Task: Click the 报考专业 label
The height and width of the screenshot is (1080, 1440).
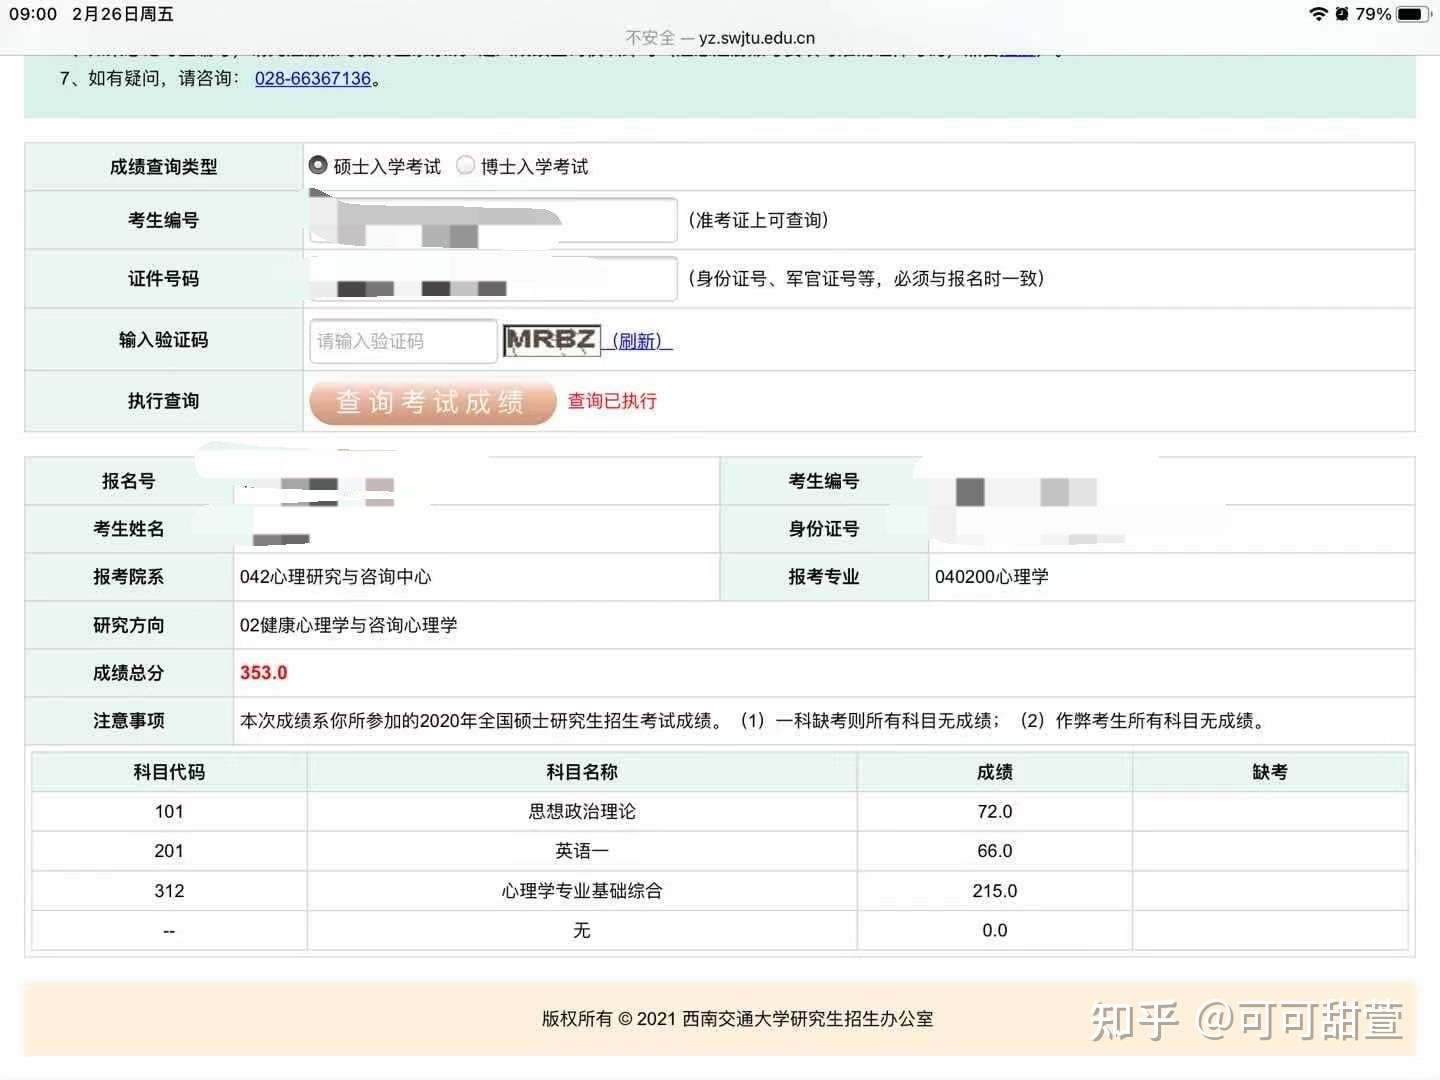Action: tap(824, 577)
